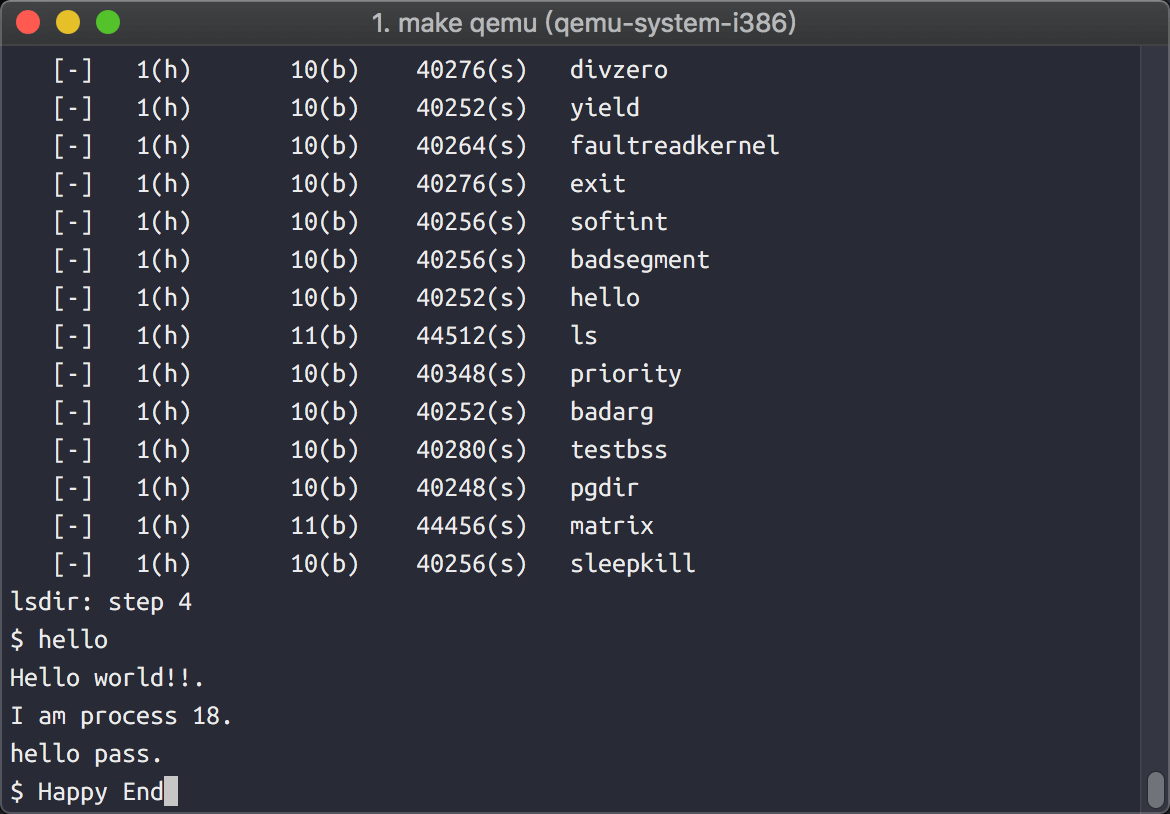Click the 'Hello world!!.' output line

point(107,678)
